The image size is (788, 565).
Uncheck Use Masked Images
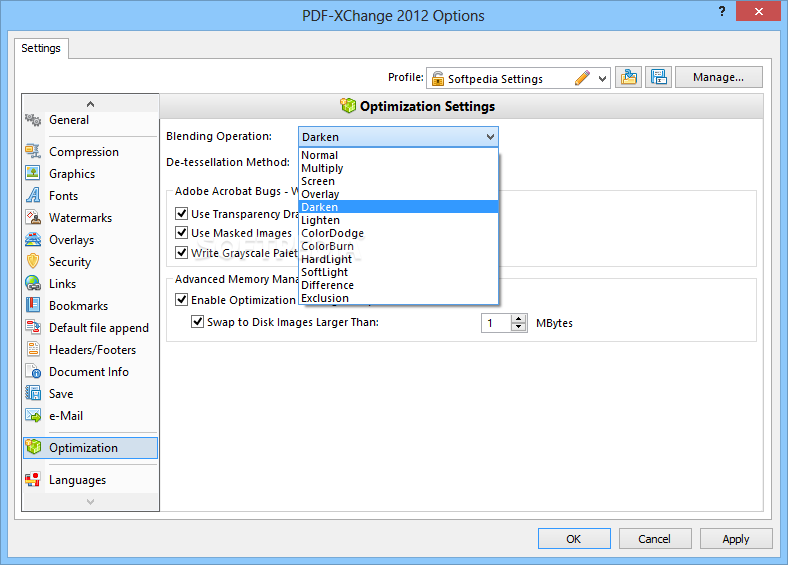click(181, 233)
